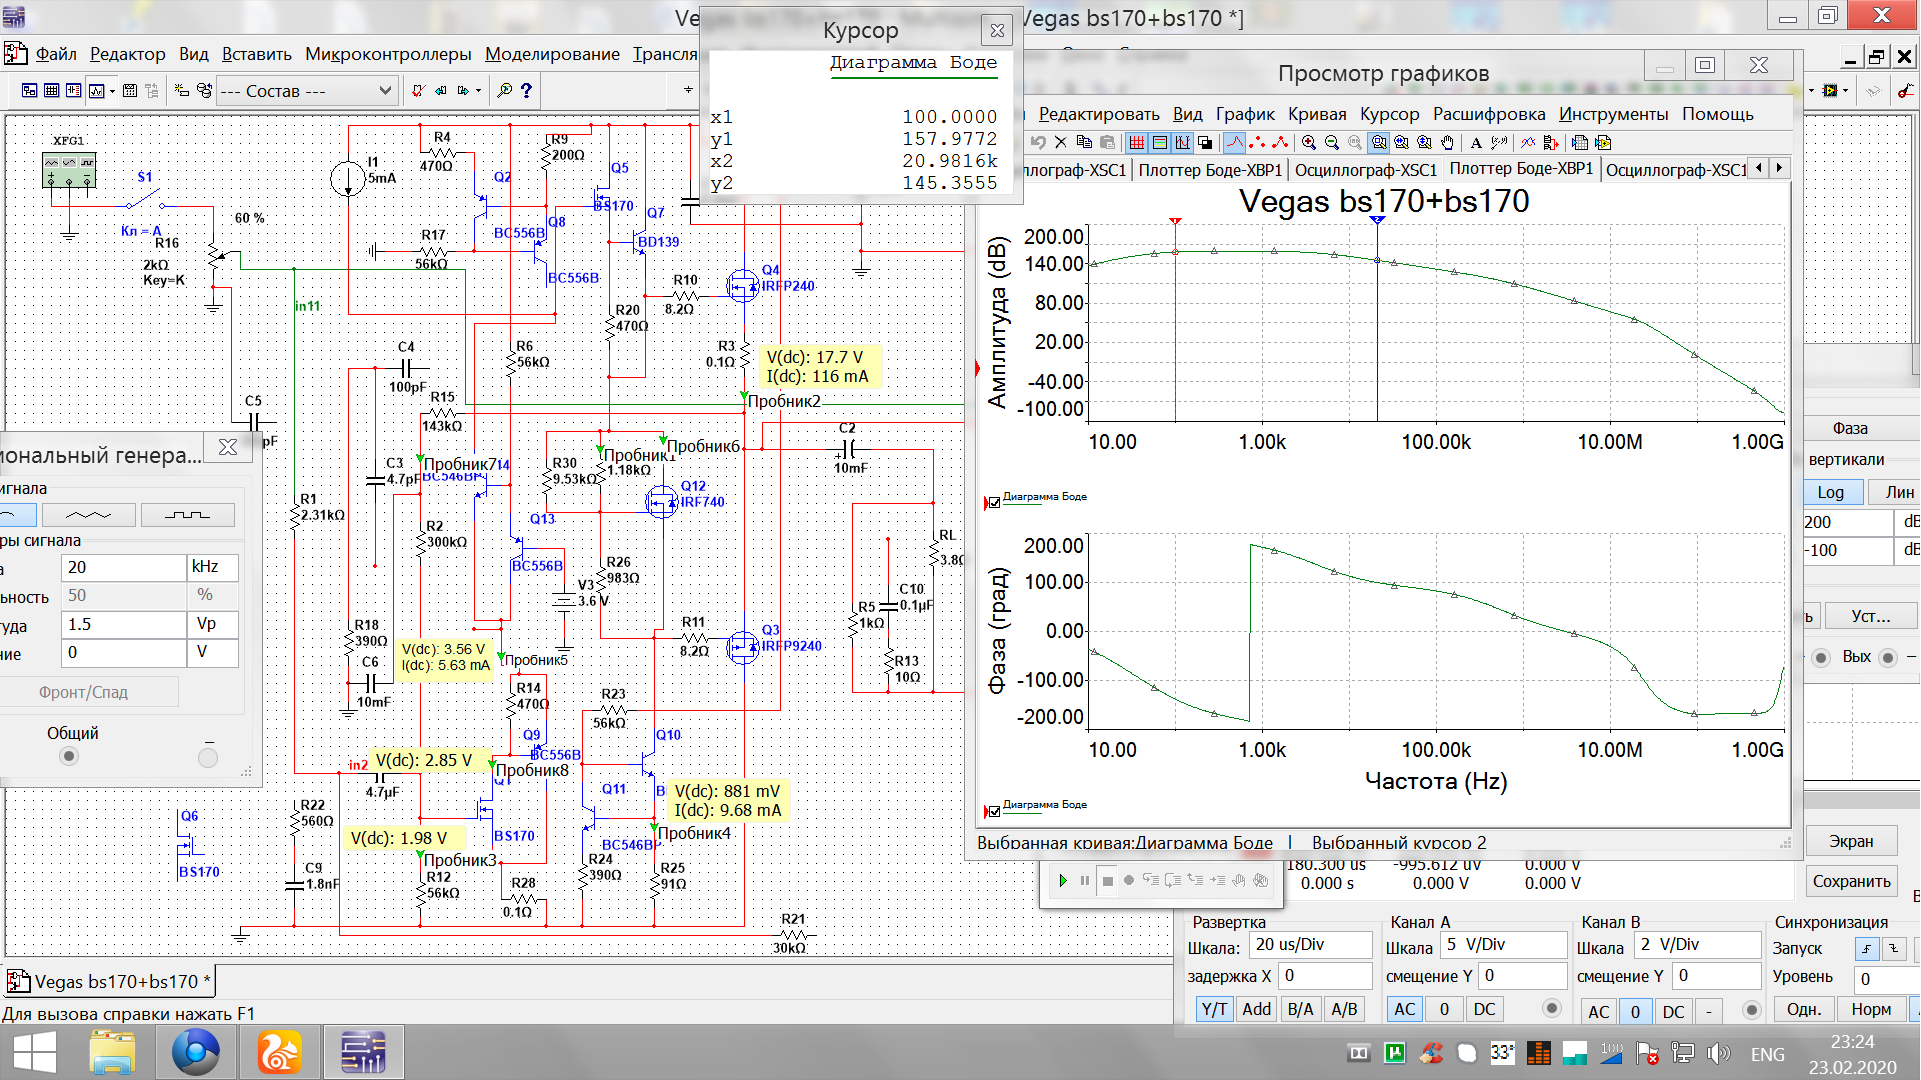The image size is (1921, 1080).
Task: Switch to the active Плоттер Боде-XBP1 tab
Action: 1521,169
